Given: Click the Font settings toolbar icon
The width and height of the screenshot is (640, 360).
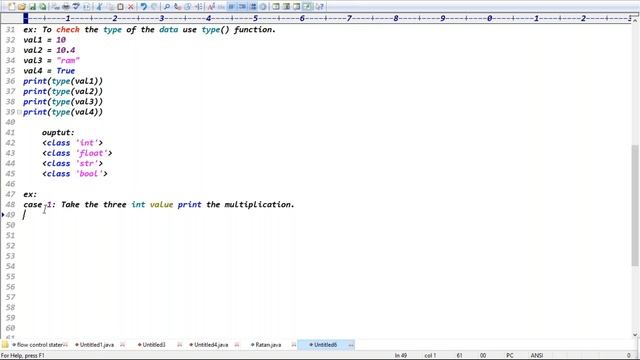Looking at the screenshot, I should coord(211,7).
